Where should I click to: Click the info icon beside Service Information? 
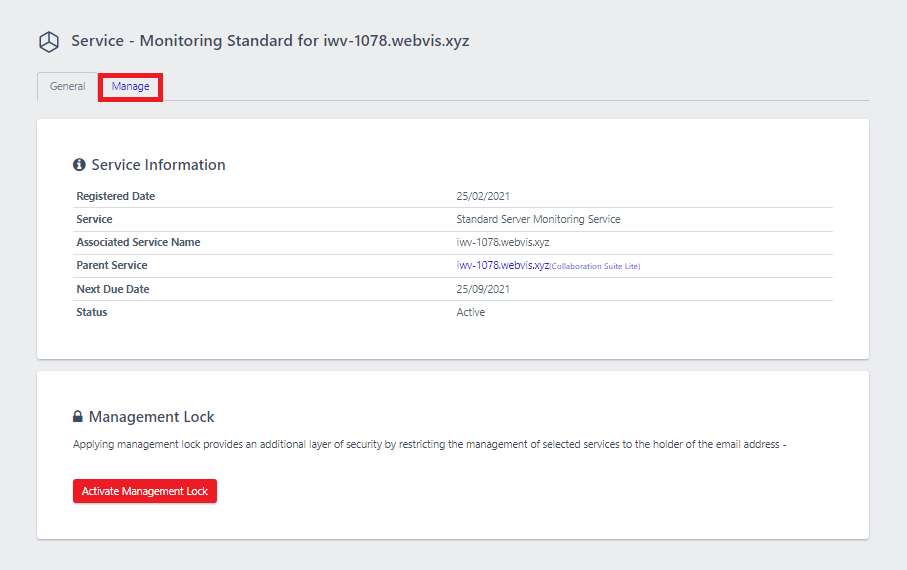coord(79,165)
